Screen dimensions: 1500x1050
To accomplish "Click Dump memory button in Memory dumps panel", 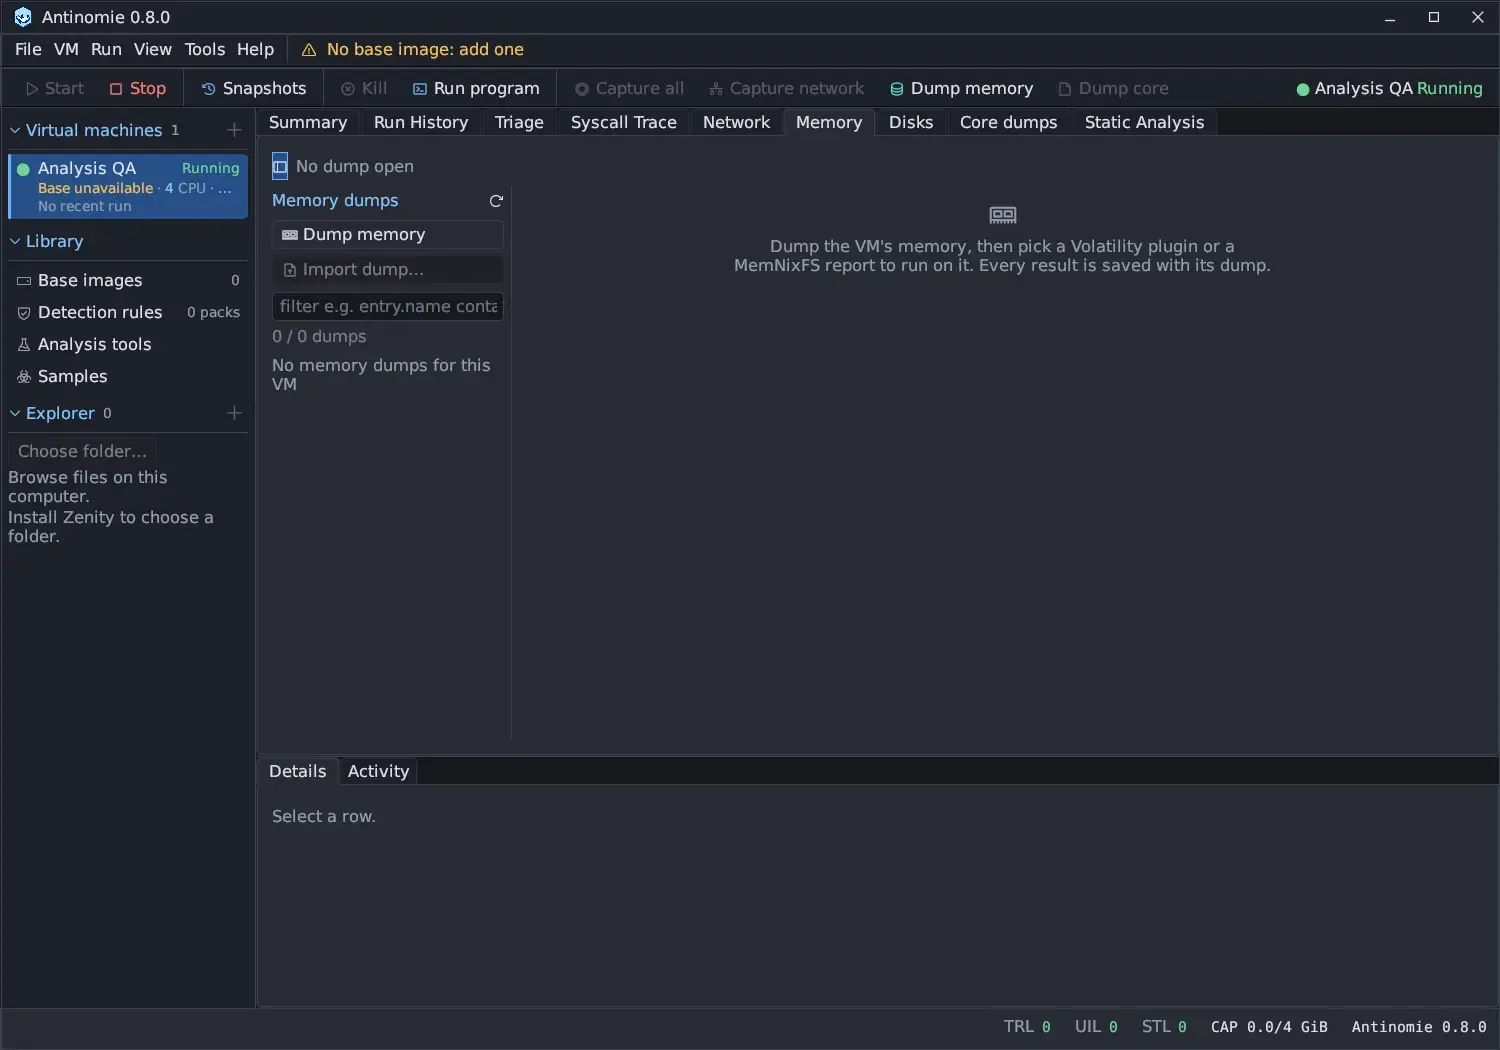I will 387,234.
